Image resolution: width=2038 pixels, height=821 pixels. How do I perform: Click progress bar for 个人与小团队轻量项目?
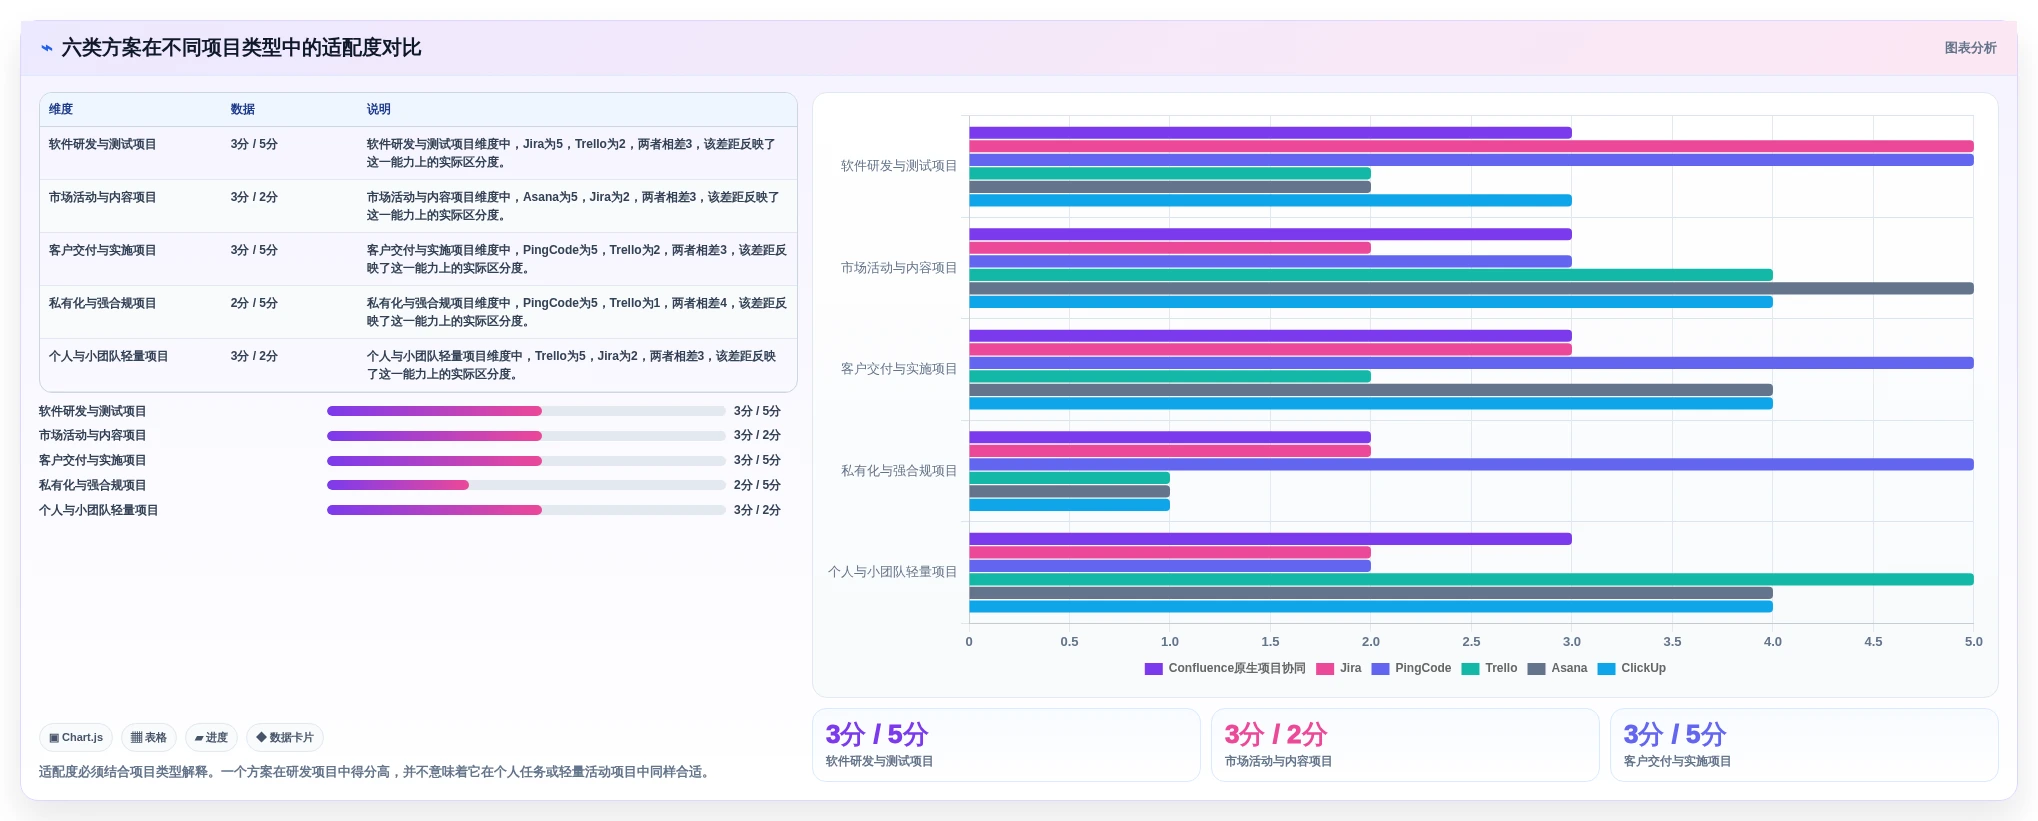point(526,510)
